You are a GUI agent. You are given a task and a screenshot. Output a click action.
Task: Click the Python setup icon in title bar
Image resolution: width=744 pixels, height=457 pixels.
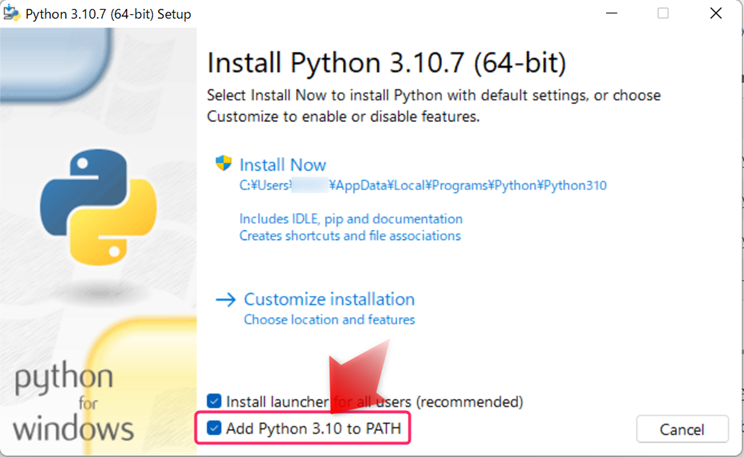coord(12,15)
